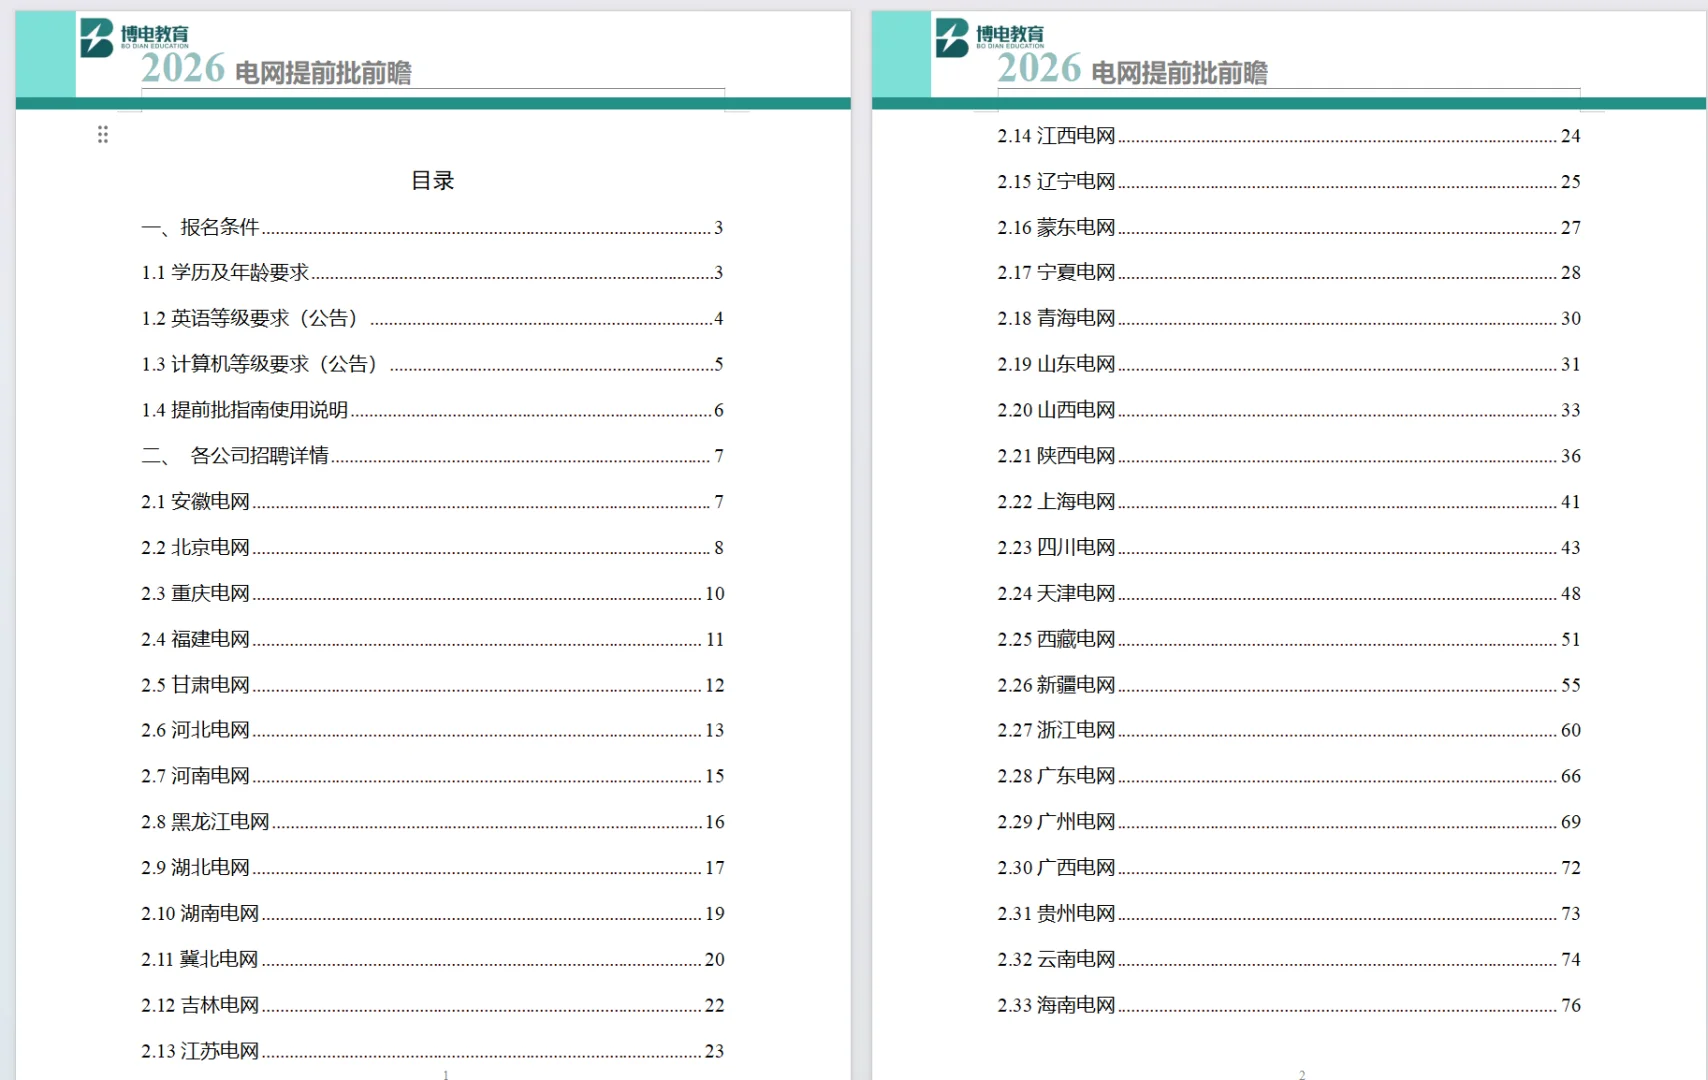
Task: Open the 二、各公司招聘详情 entry
Action: click(x=432, y=456)
